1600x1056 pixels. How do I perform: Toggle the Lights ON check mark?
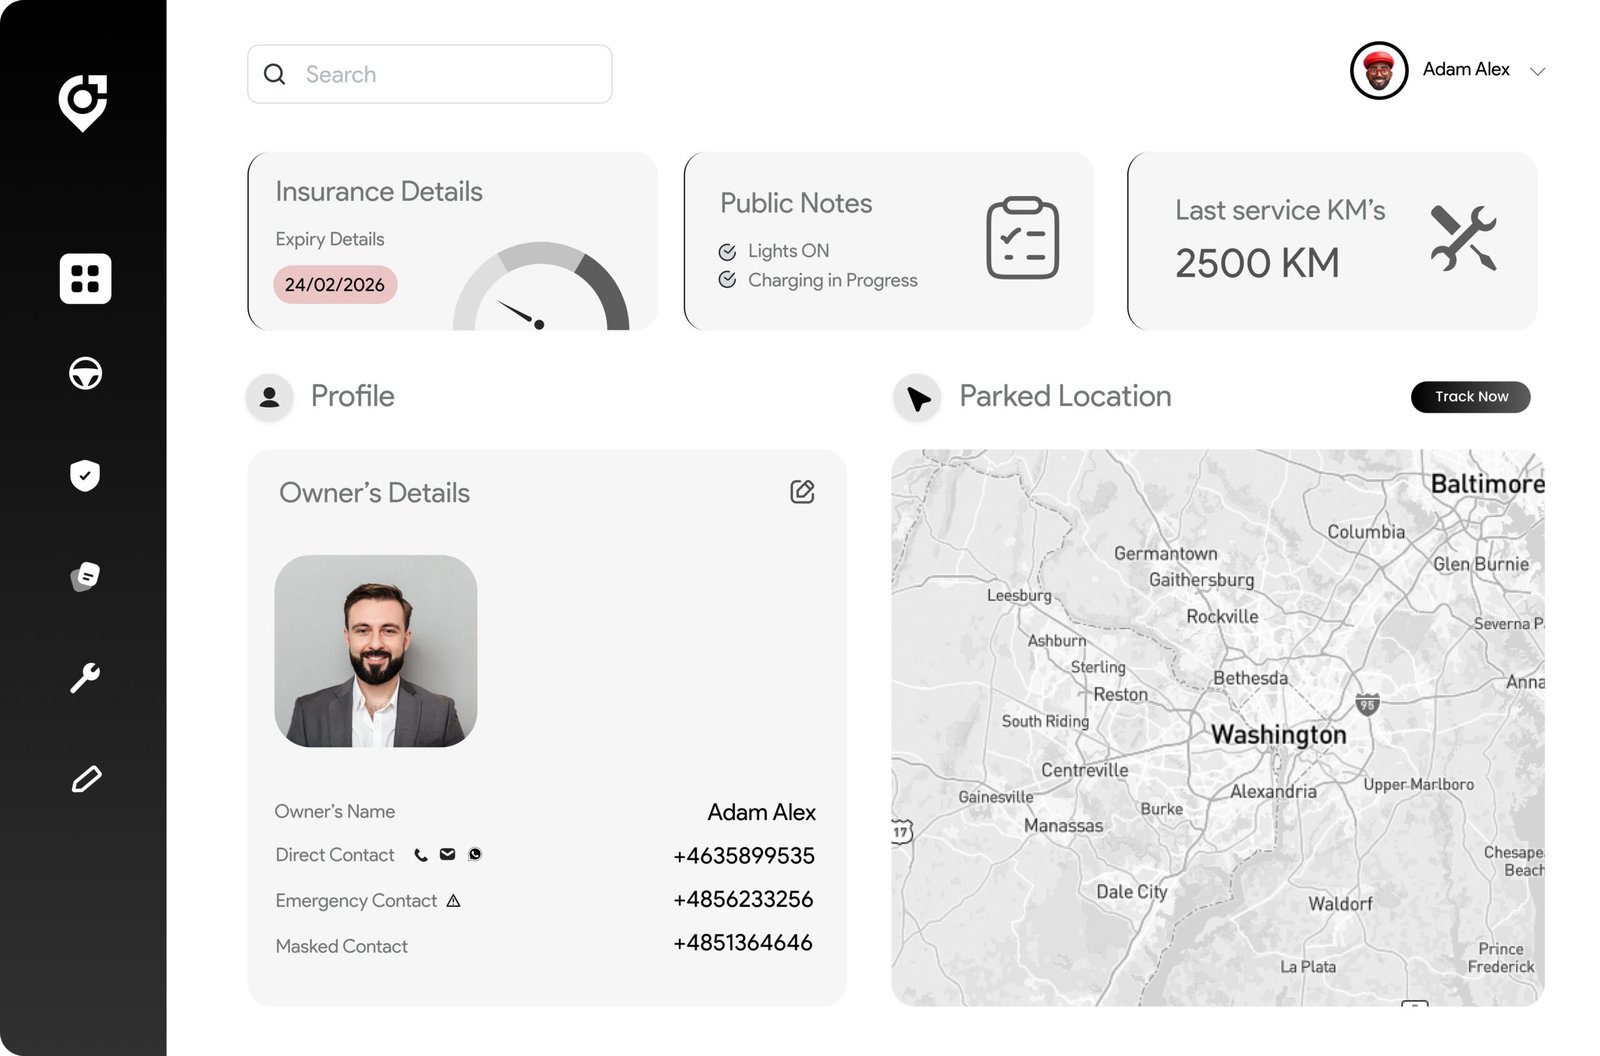click(727, 252)
